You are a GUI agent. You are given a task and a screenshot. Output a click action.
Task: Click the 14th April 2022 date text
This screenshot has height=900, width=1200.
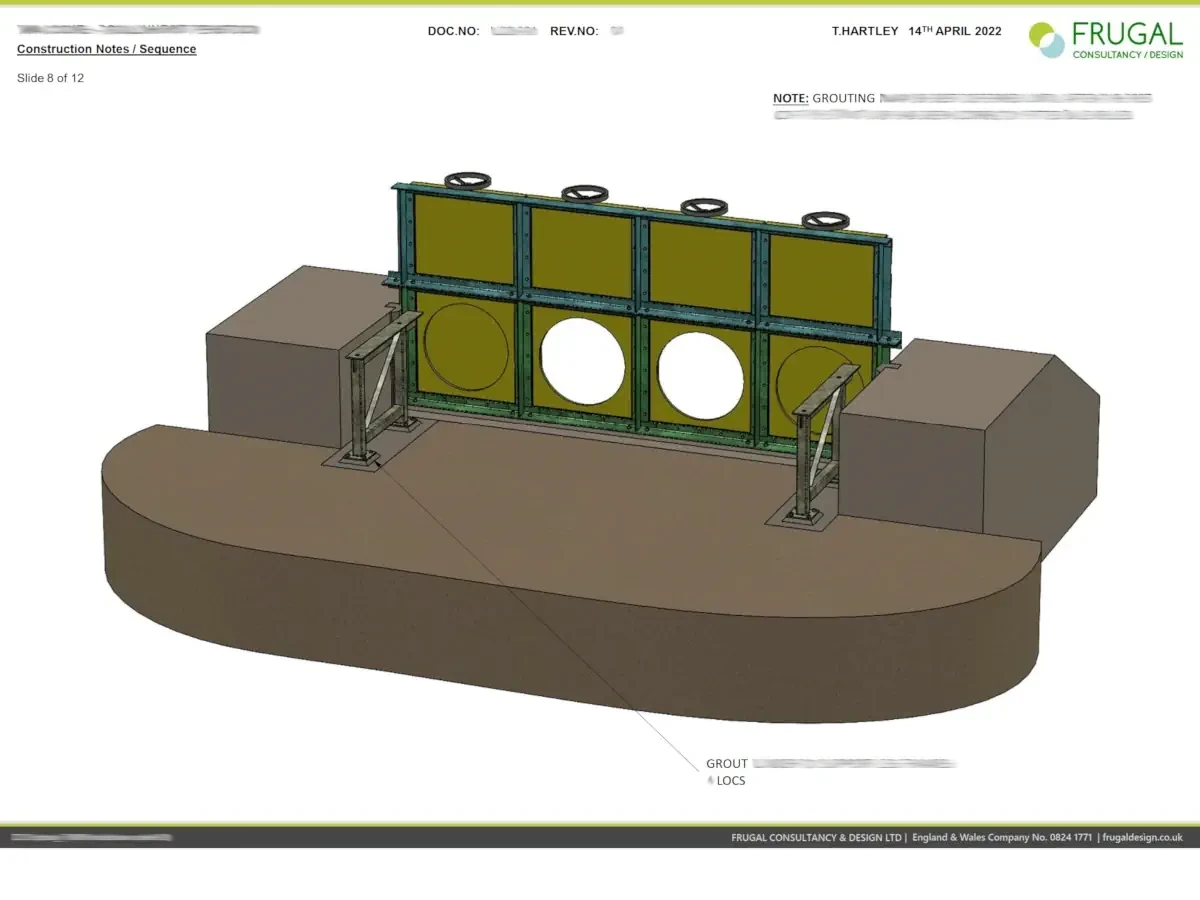tap(954, 31)
